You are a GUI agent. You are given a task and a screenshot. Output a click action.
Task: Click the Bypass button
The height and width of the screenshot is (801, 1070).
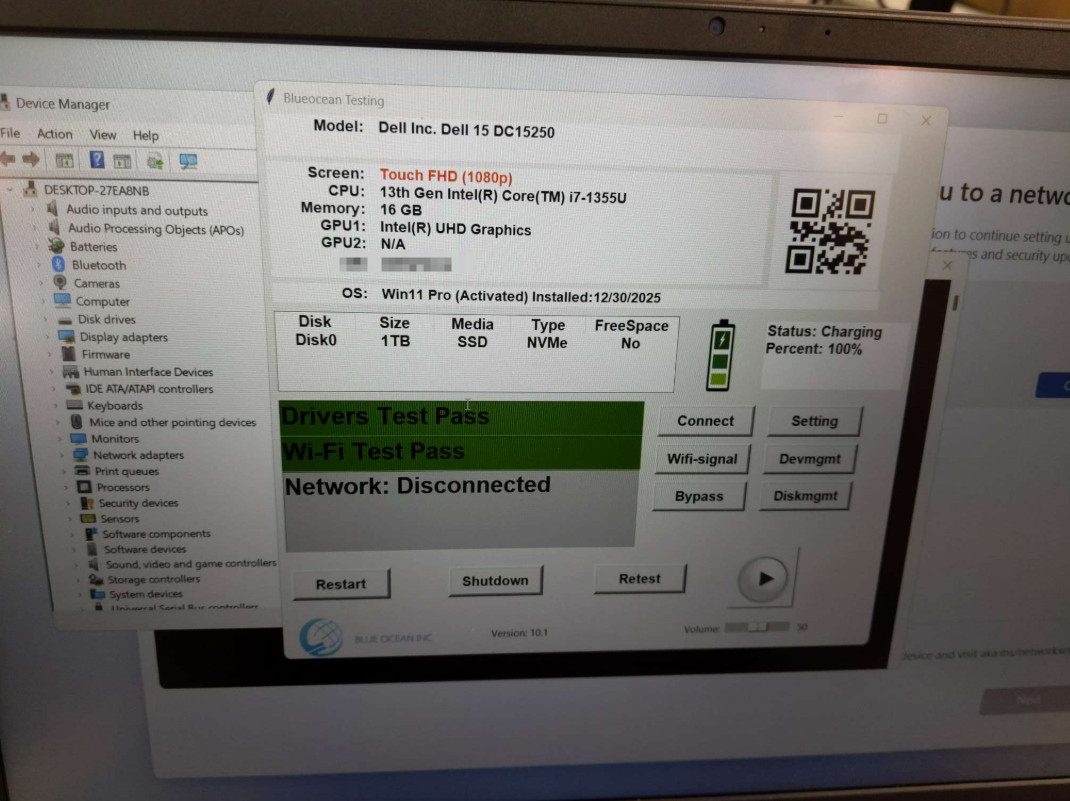(x=699, y=496)
